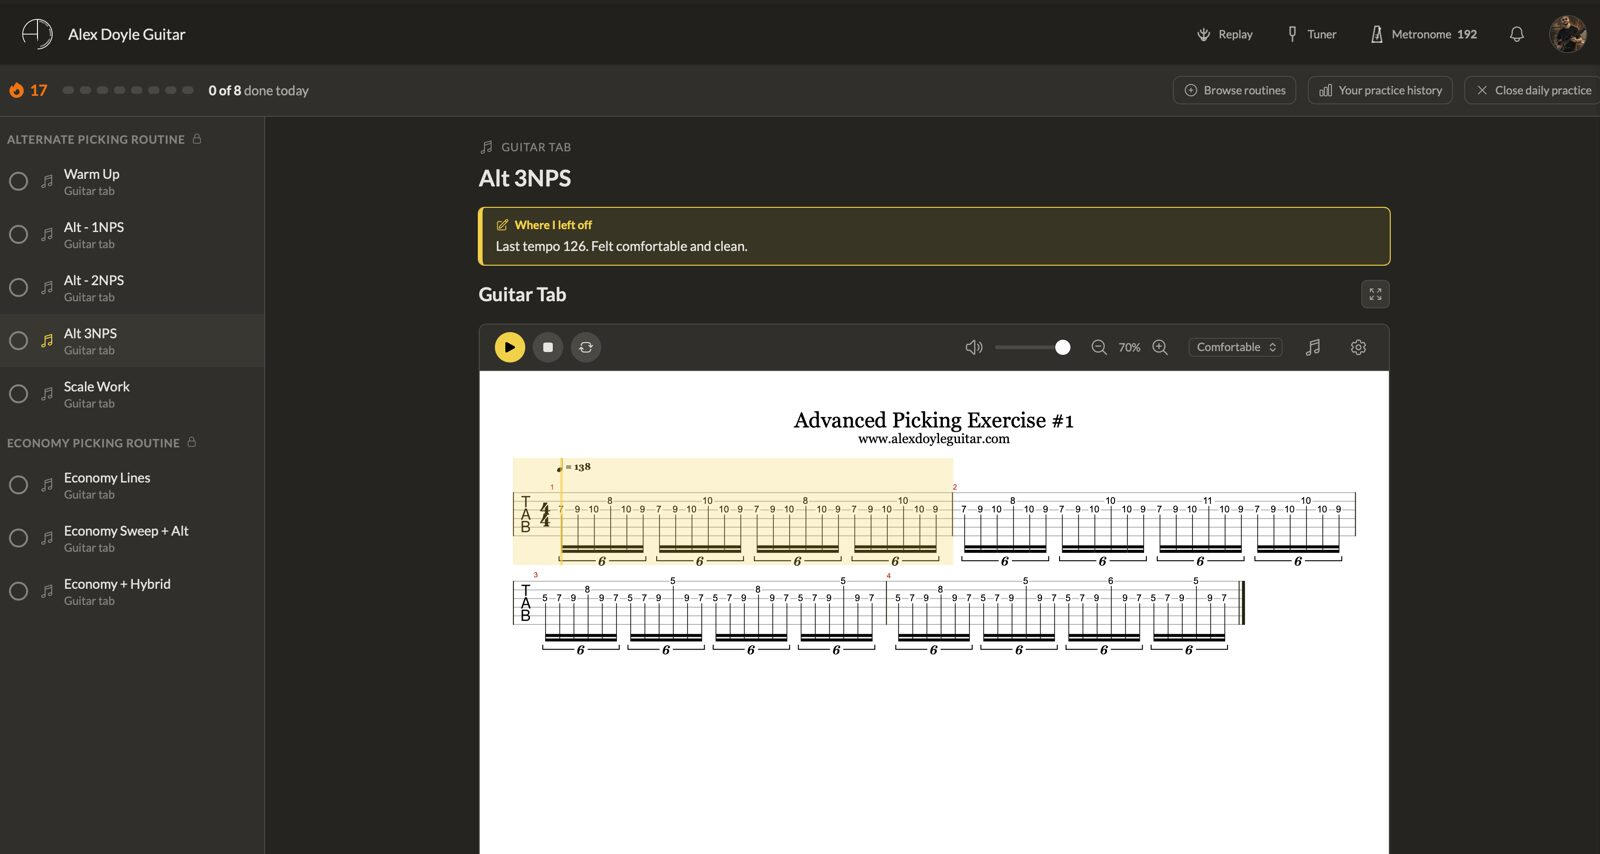
Task: Click the Alex Doyle Guitar logo icon
Action: 37,34
